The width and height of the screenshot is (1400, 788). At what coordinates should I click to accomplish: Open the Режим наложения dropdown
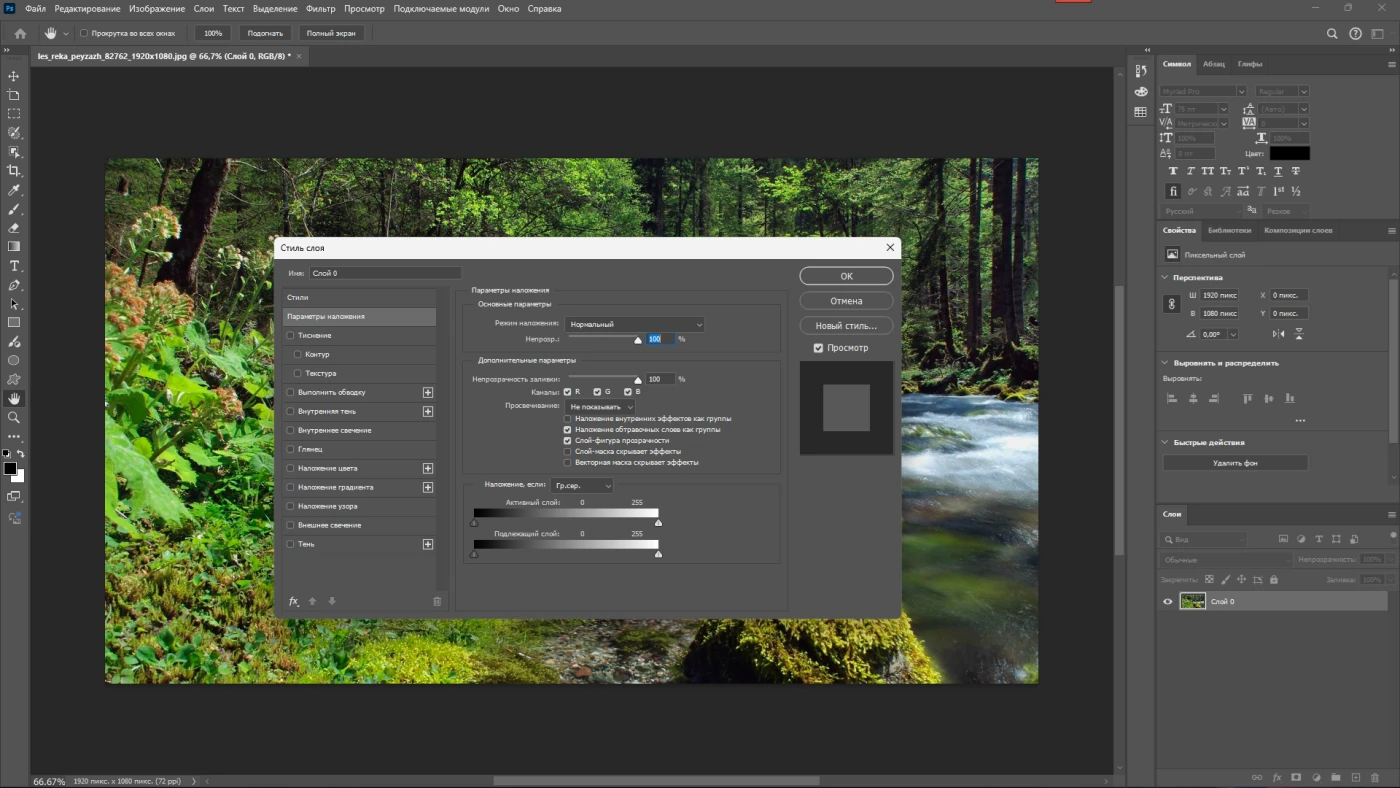point(634,325)
